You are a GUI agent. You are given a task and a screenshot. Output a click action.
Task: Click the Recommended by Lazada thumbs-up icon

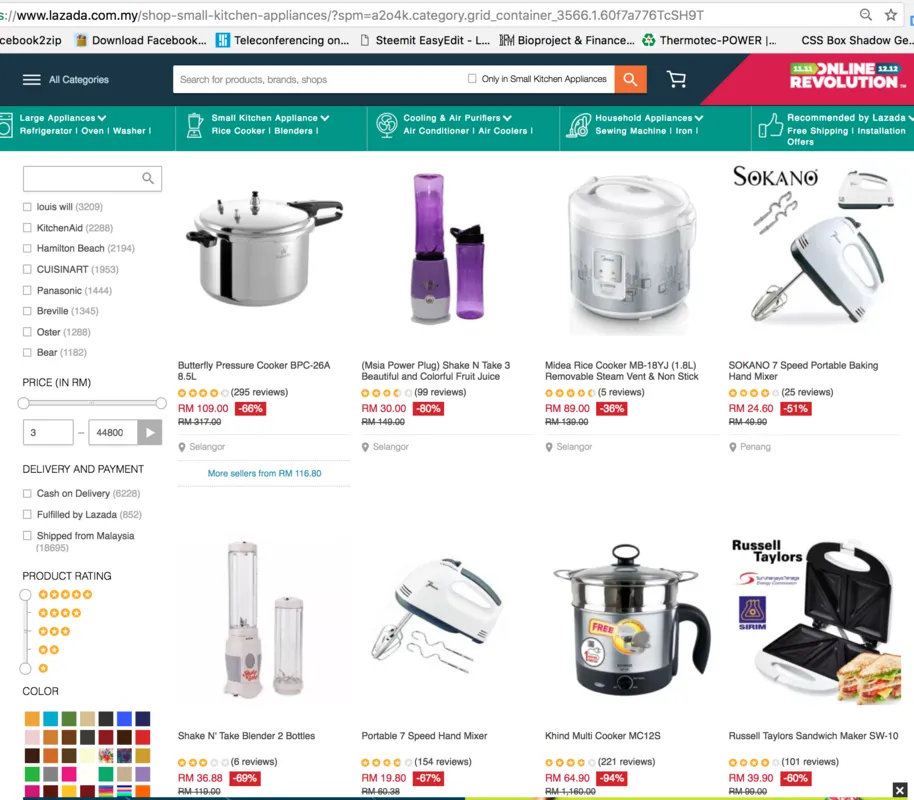point(770,125)
